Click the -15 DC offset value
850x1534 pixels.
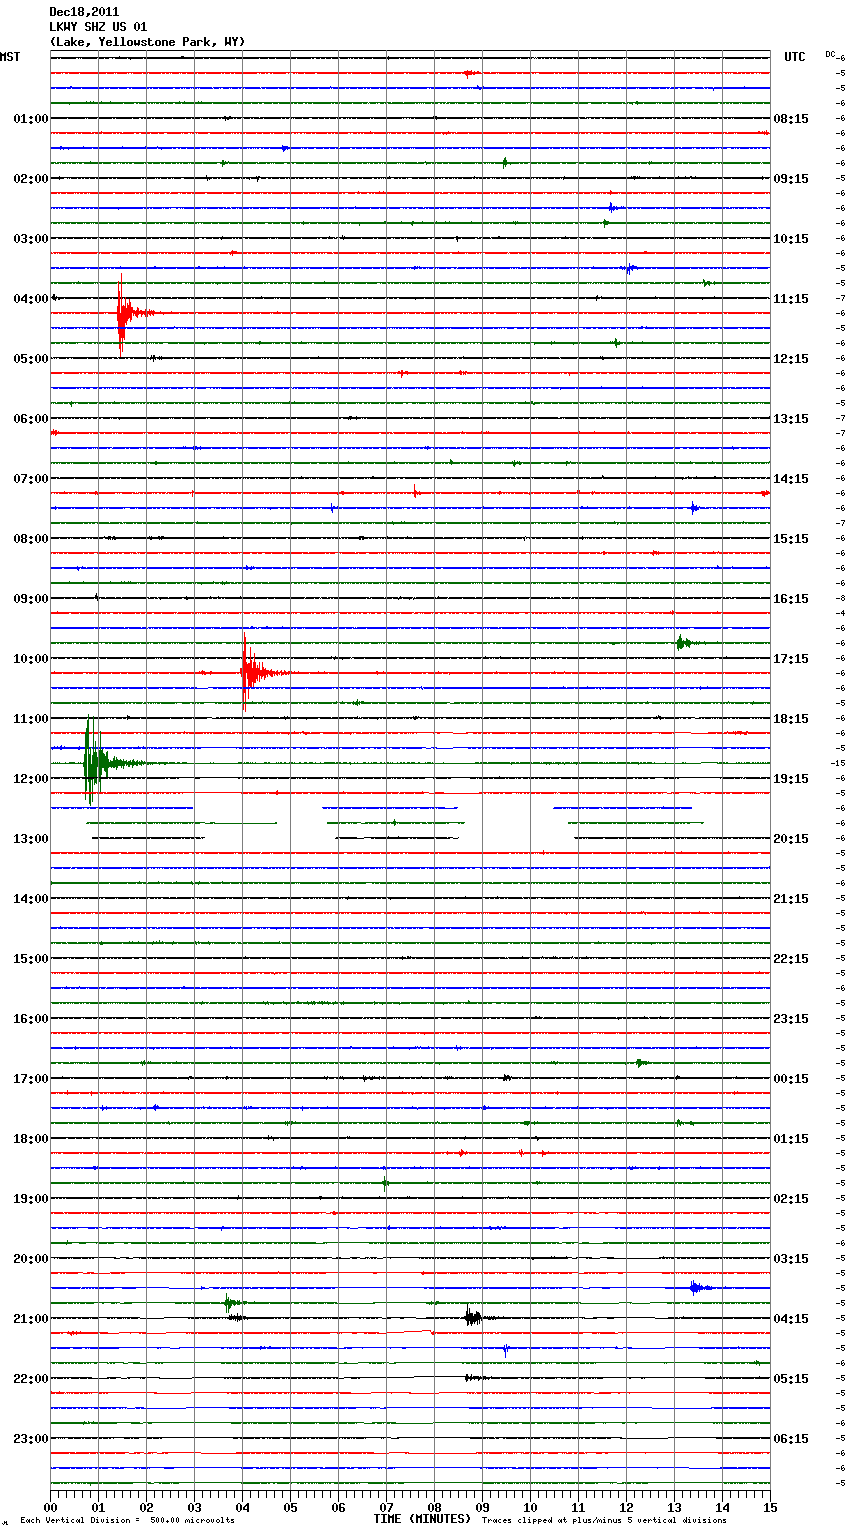click(x=838, y=763)
